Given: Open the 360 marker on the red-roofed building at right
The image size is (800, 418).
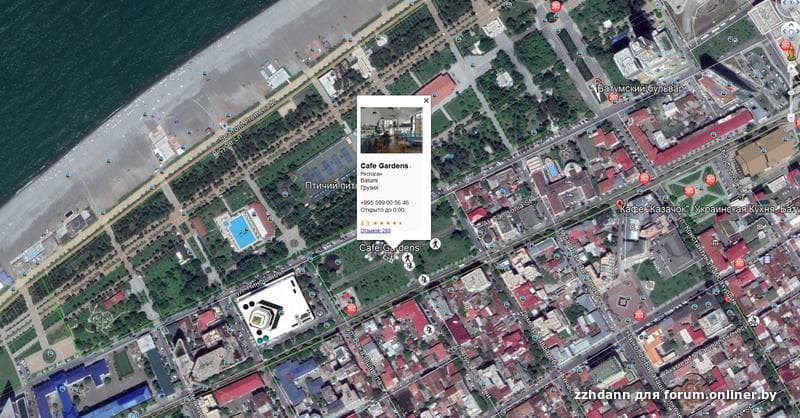Looking at the screenshot, I should tap(739, 263).
